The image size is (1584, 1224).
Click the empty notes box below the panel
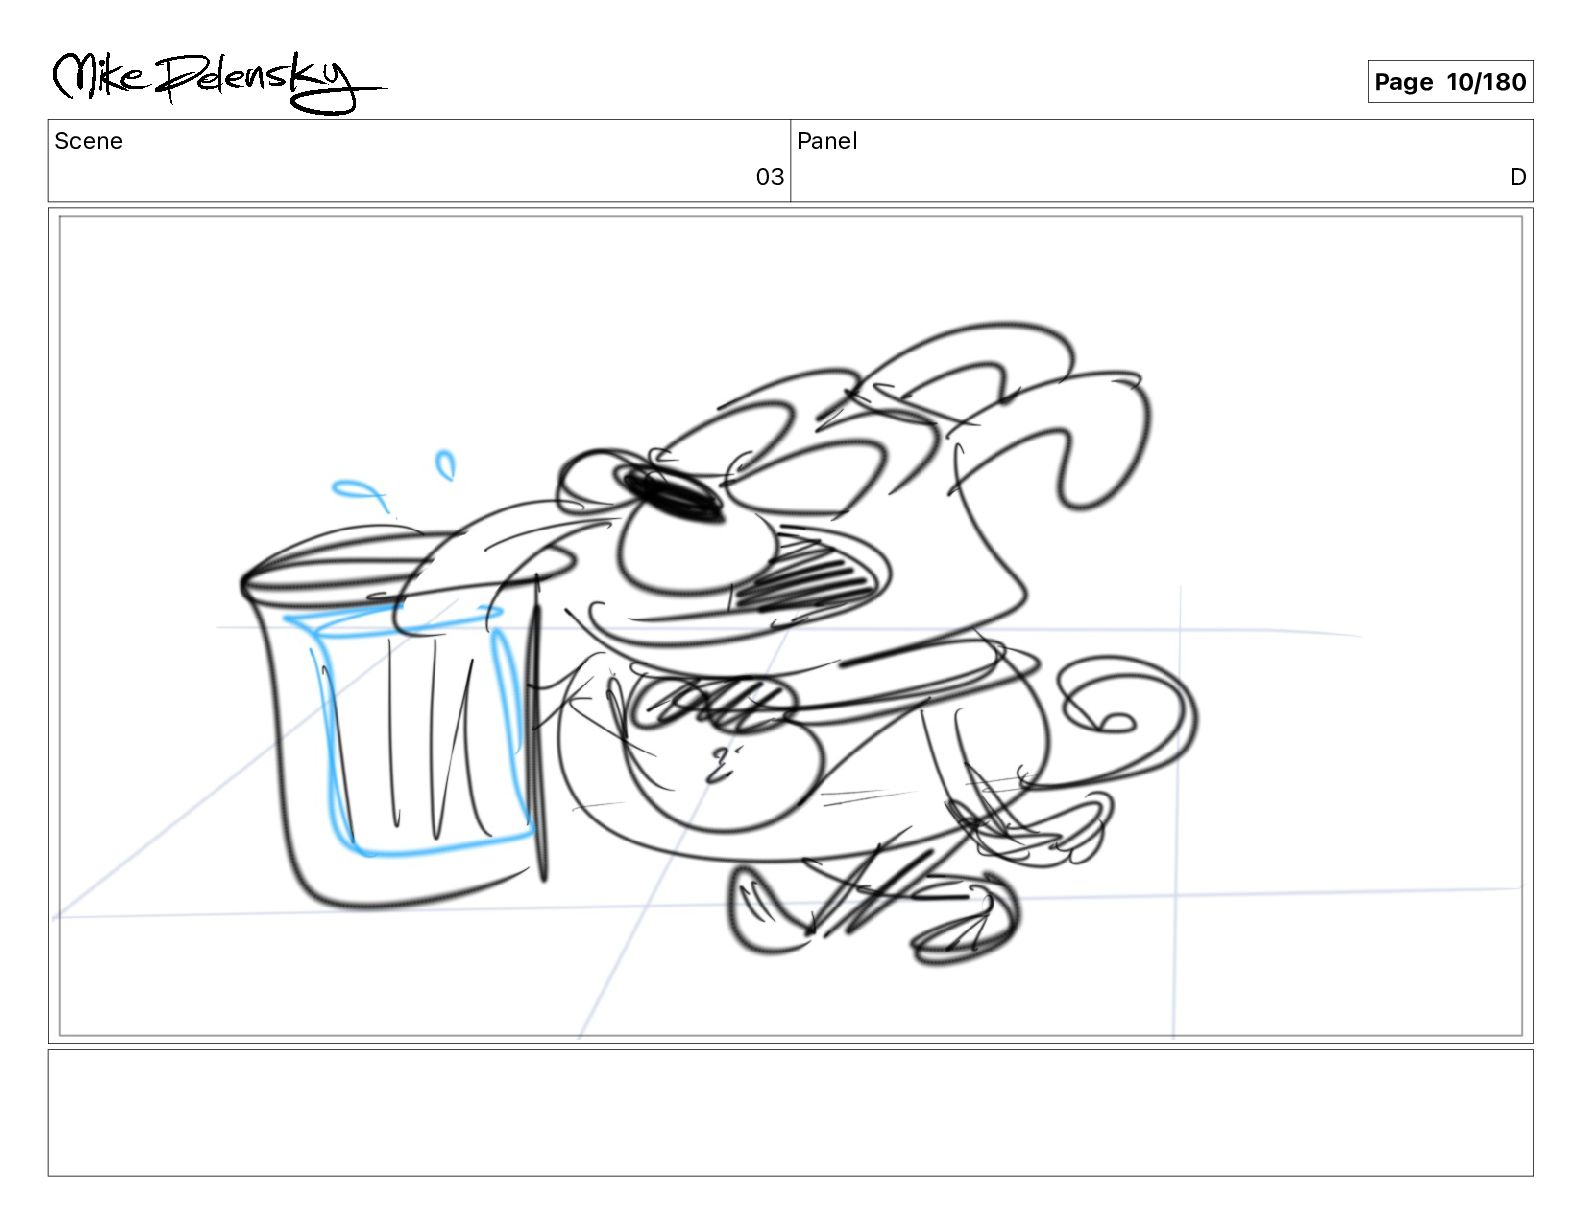pyautogui.click(x=791, y=1112)
